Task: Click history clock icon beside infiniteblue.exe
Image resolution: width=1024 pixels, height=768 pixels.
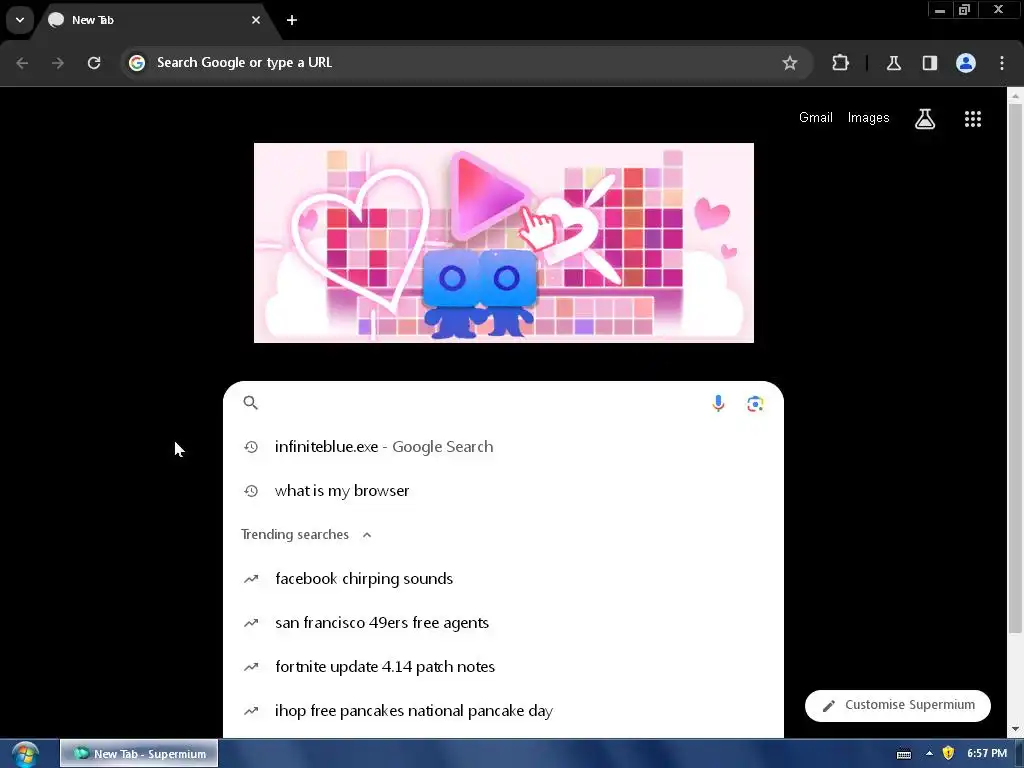Action: (251, 447)
